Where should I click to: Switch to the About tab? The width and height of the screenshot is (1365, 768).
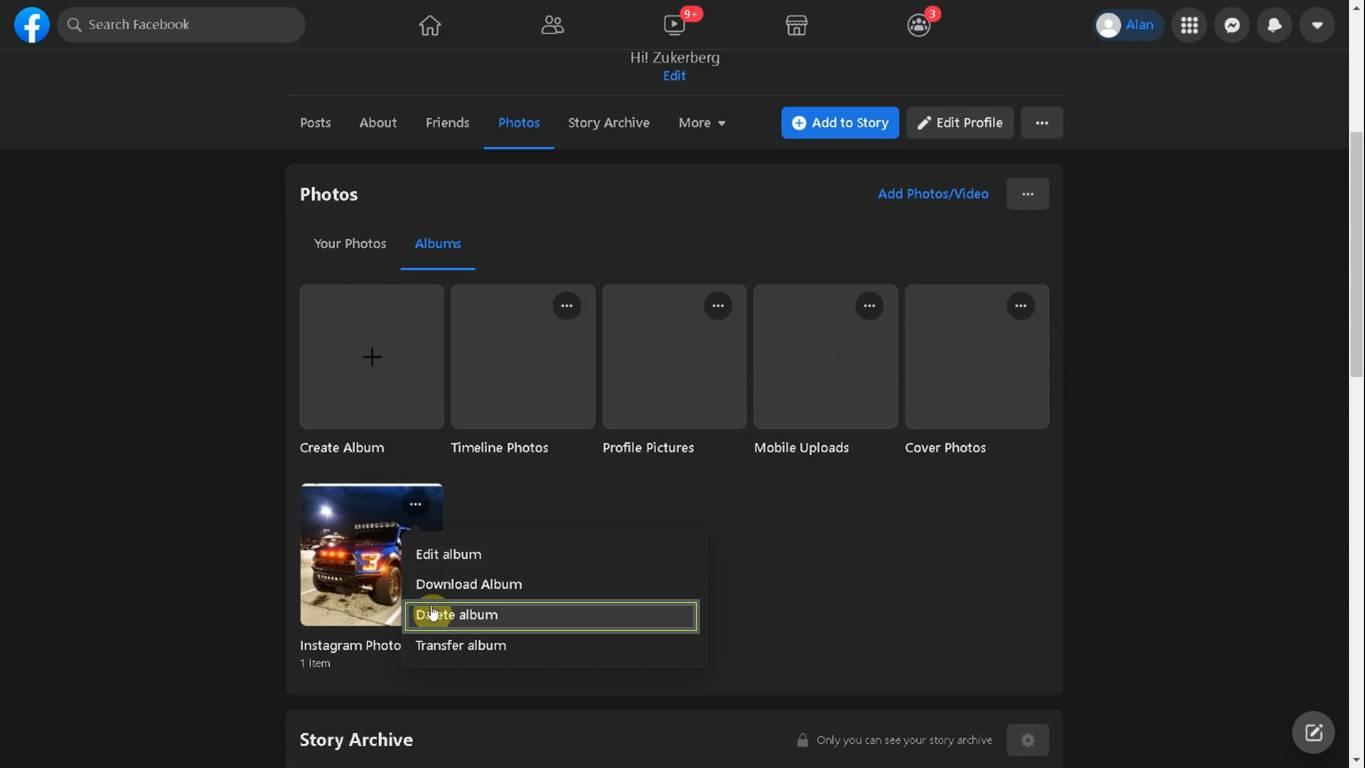[378, 123]
